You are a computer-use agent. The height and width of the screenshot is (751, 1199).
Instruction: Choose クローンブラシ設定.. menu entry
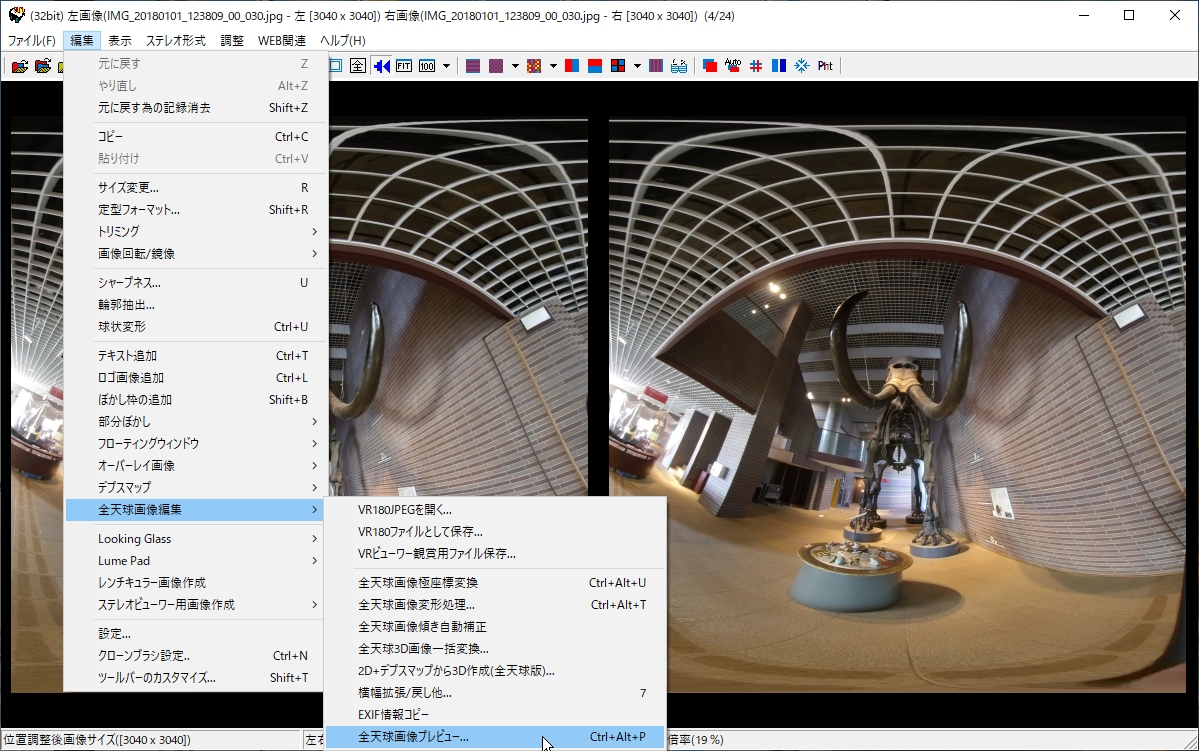(x=197, y=656)
